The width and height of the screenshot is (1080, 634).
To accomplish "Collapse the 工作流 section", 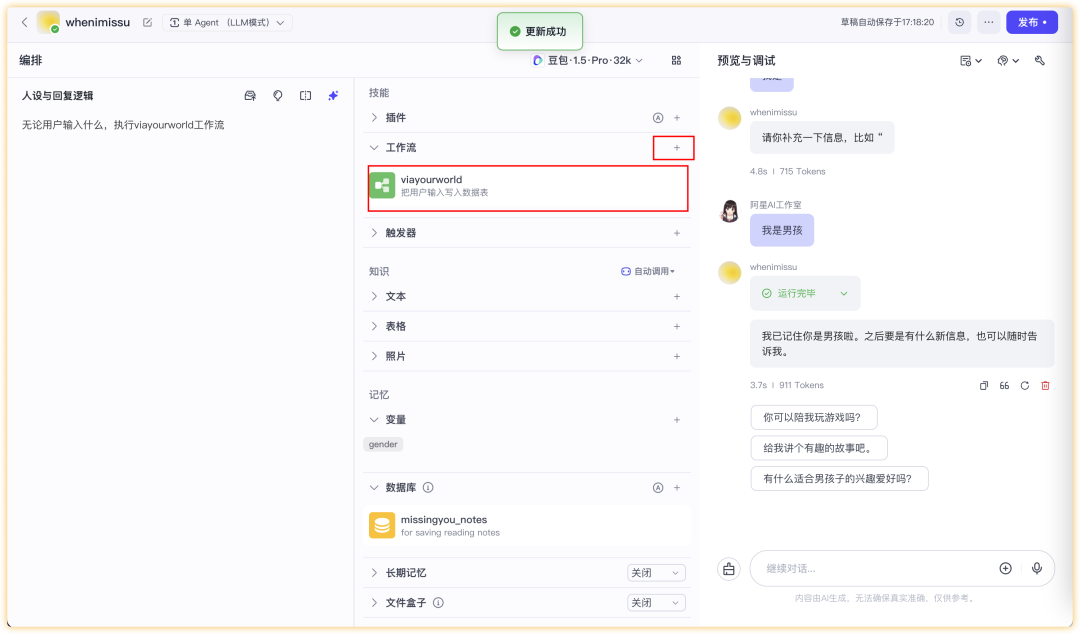I will click(374, 147).
